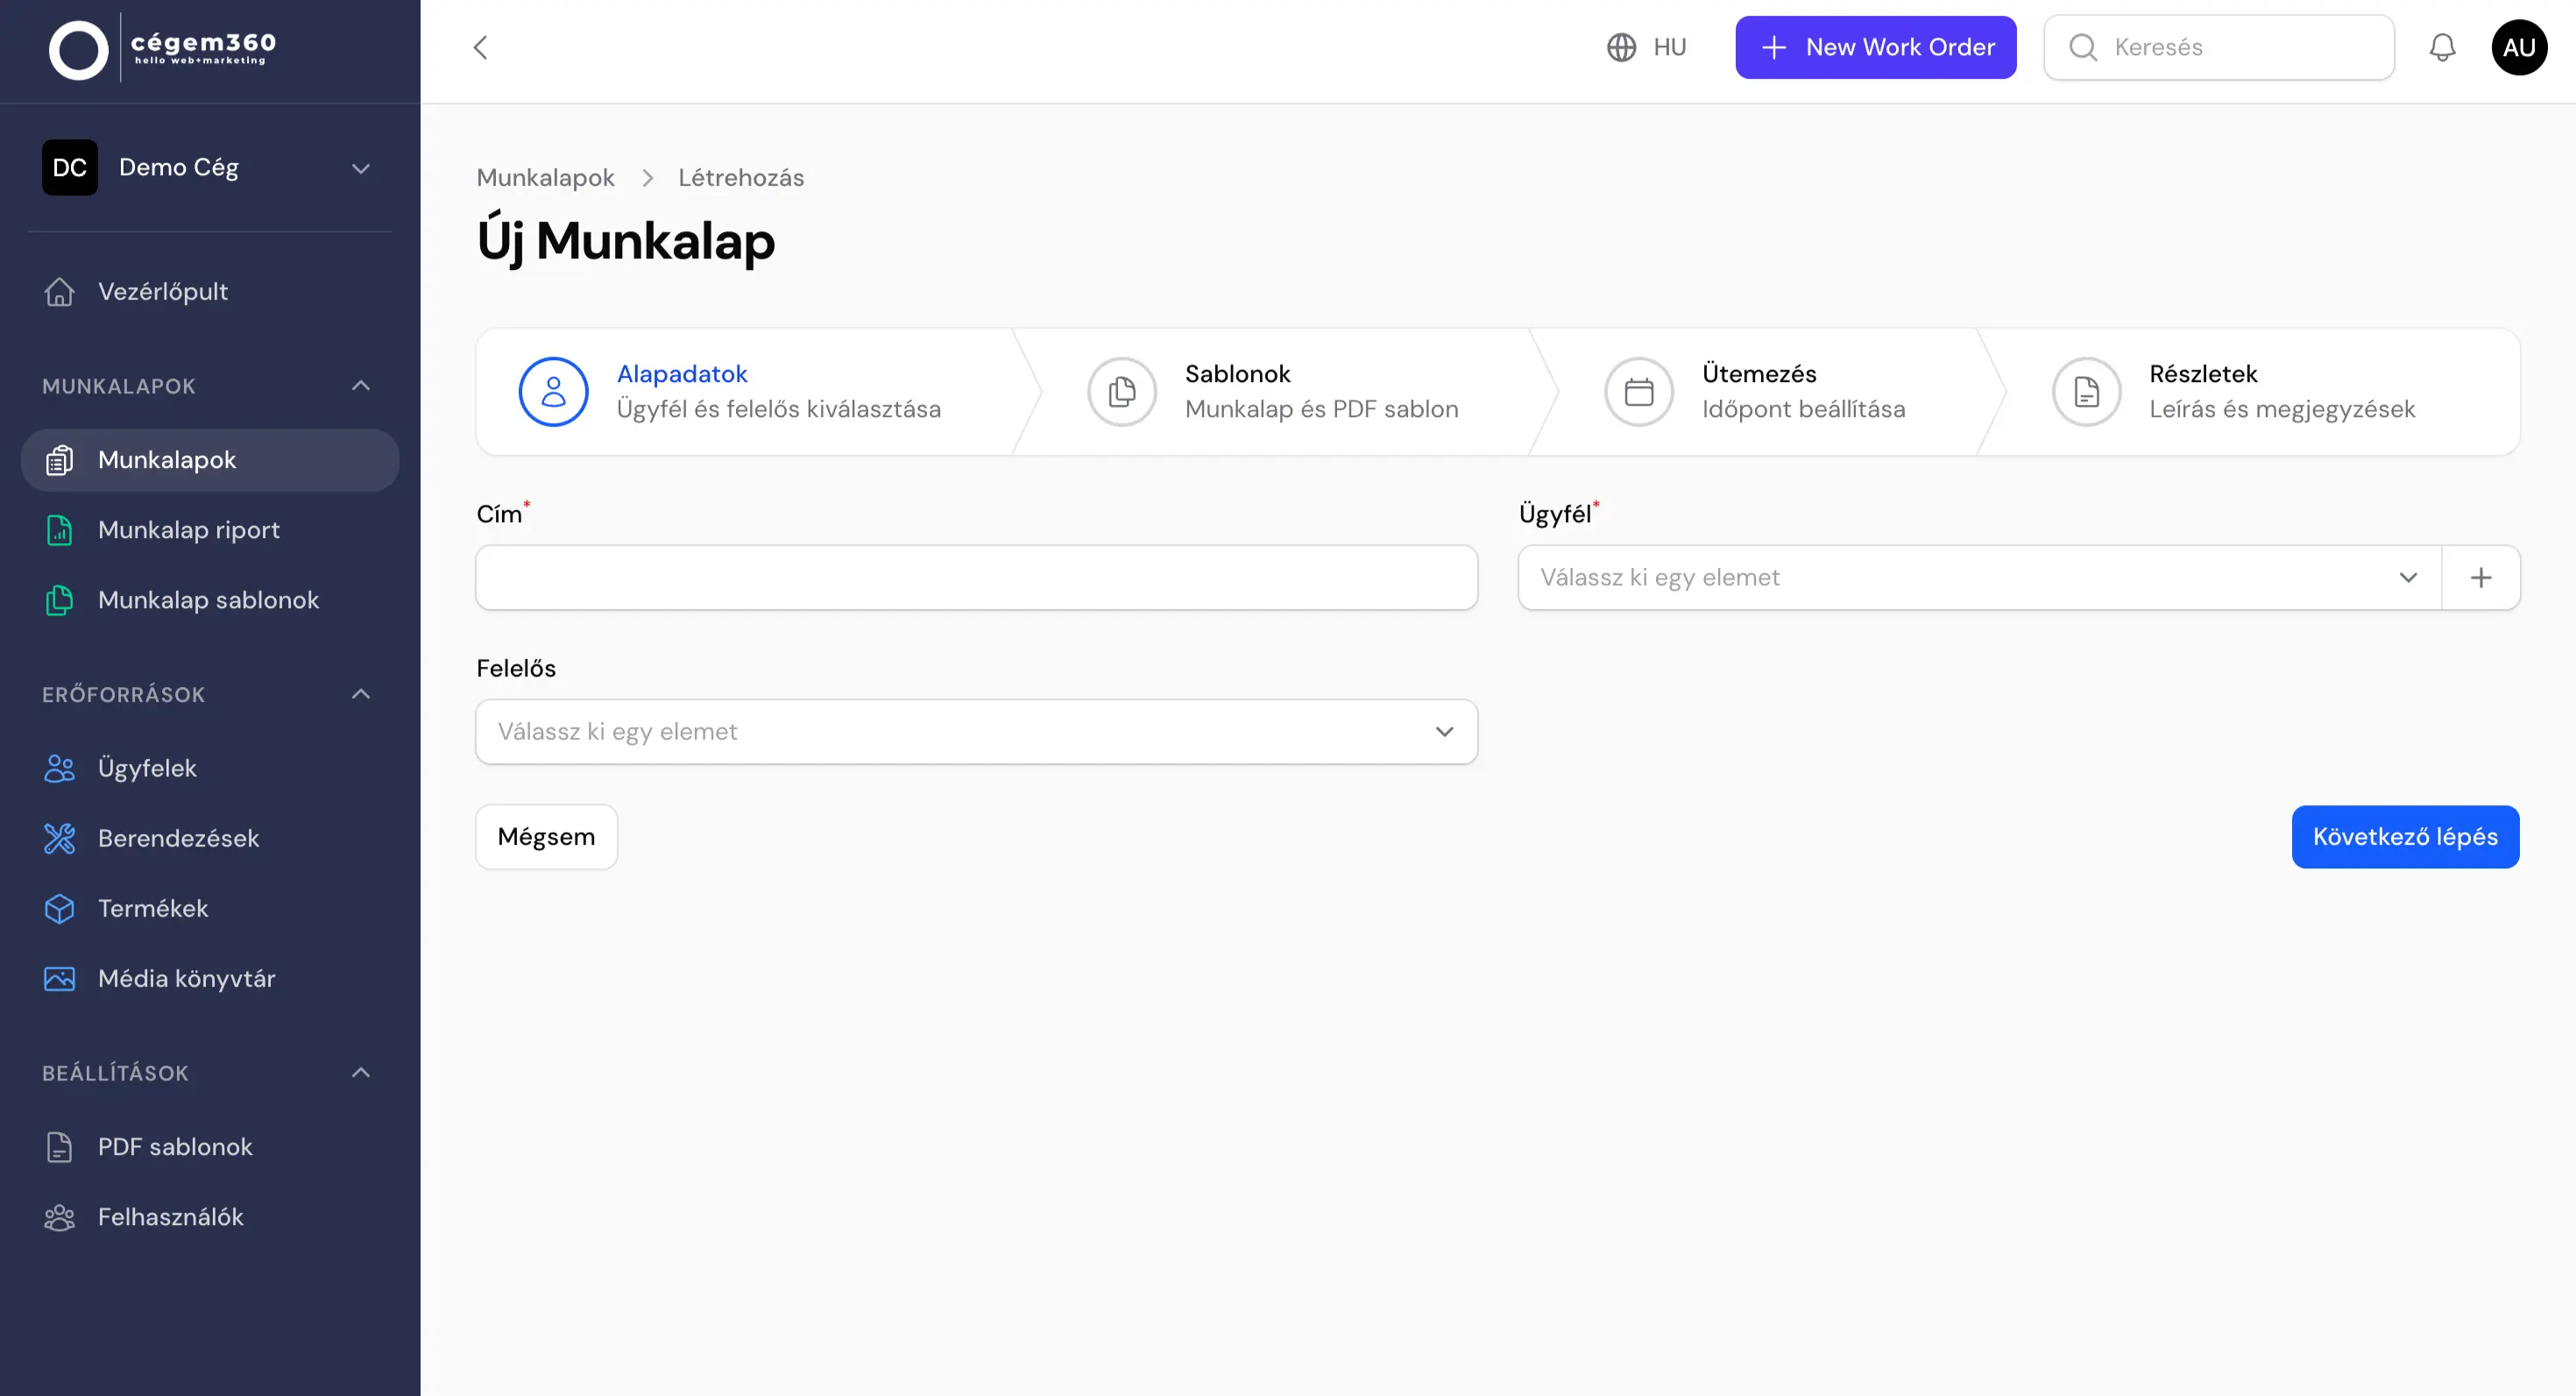Open the Berendezések equipment section

(60, 838)
